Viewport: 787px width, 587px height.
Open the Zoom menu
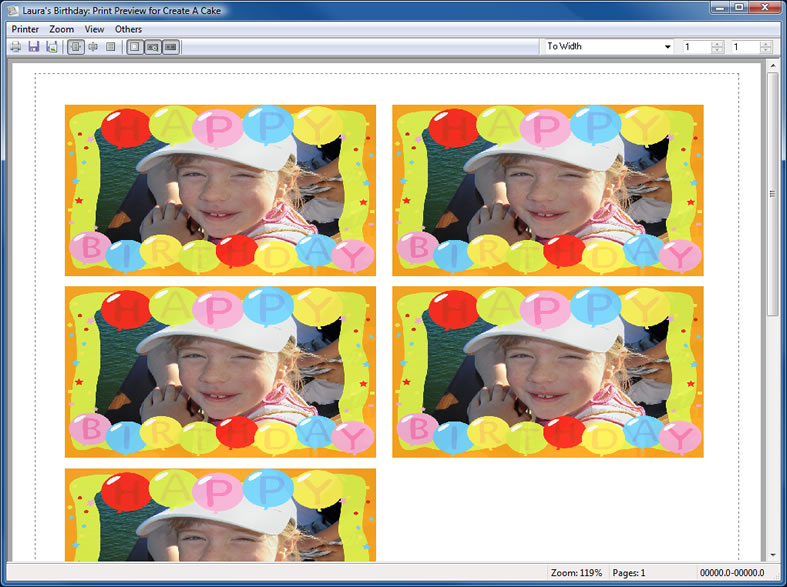click(61, 29)
